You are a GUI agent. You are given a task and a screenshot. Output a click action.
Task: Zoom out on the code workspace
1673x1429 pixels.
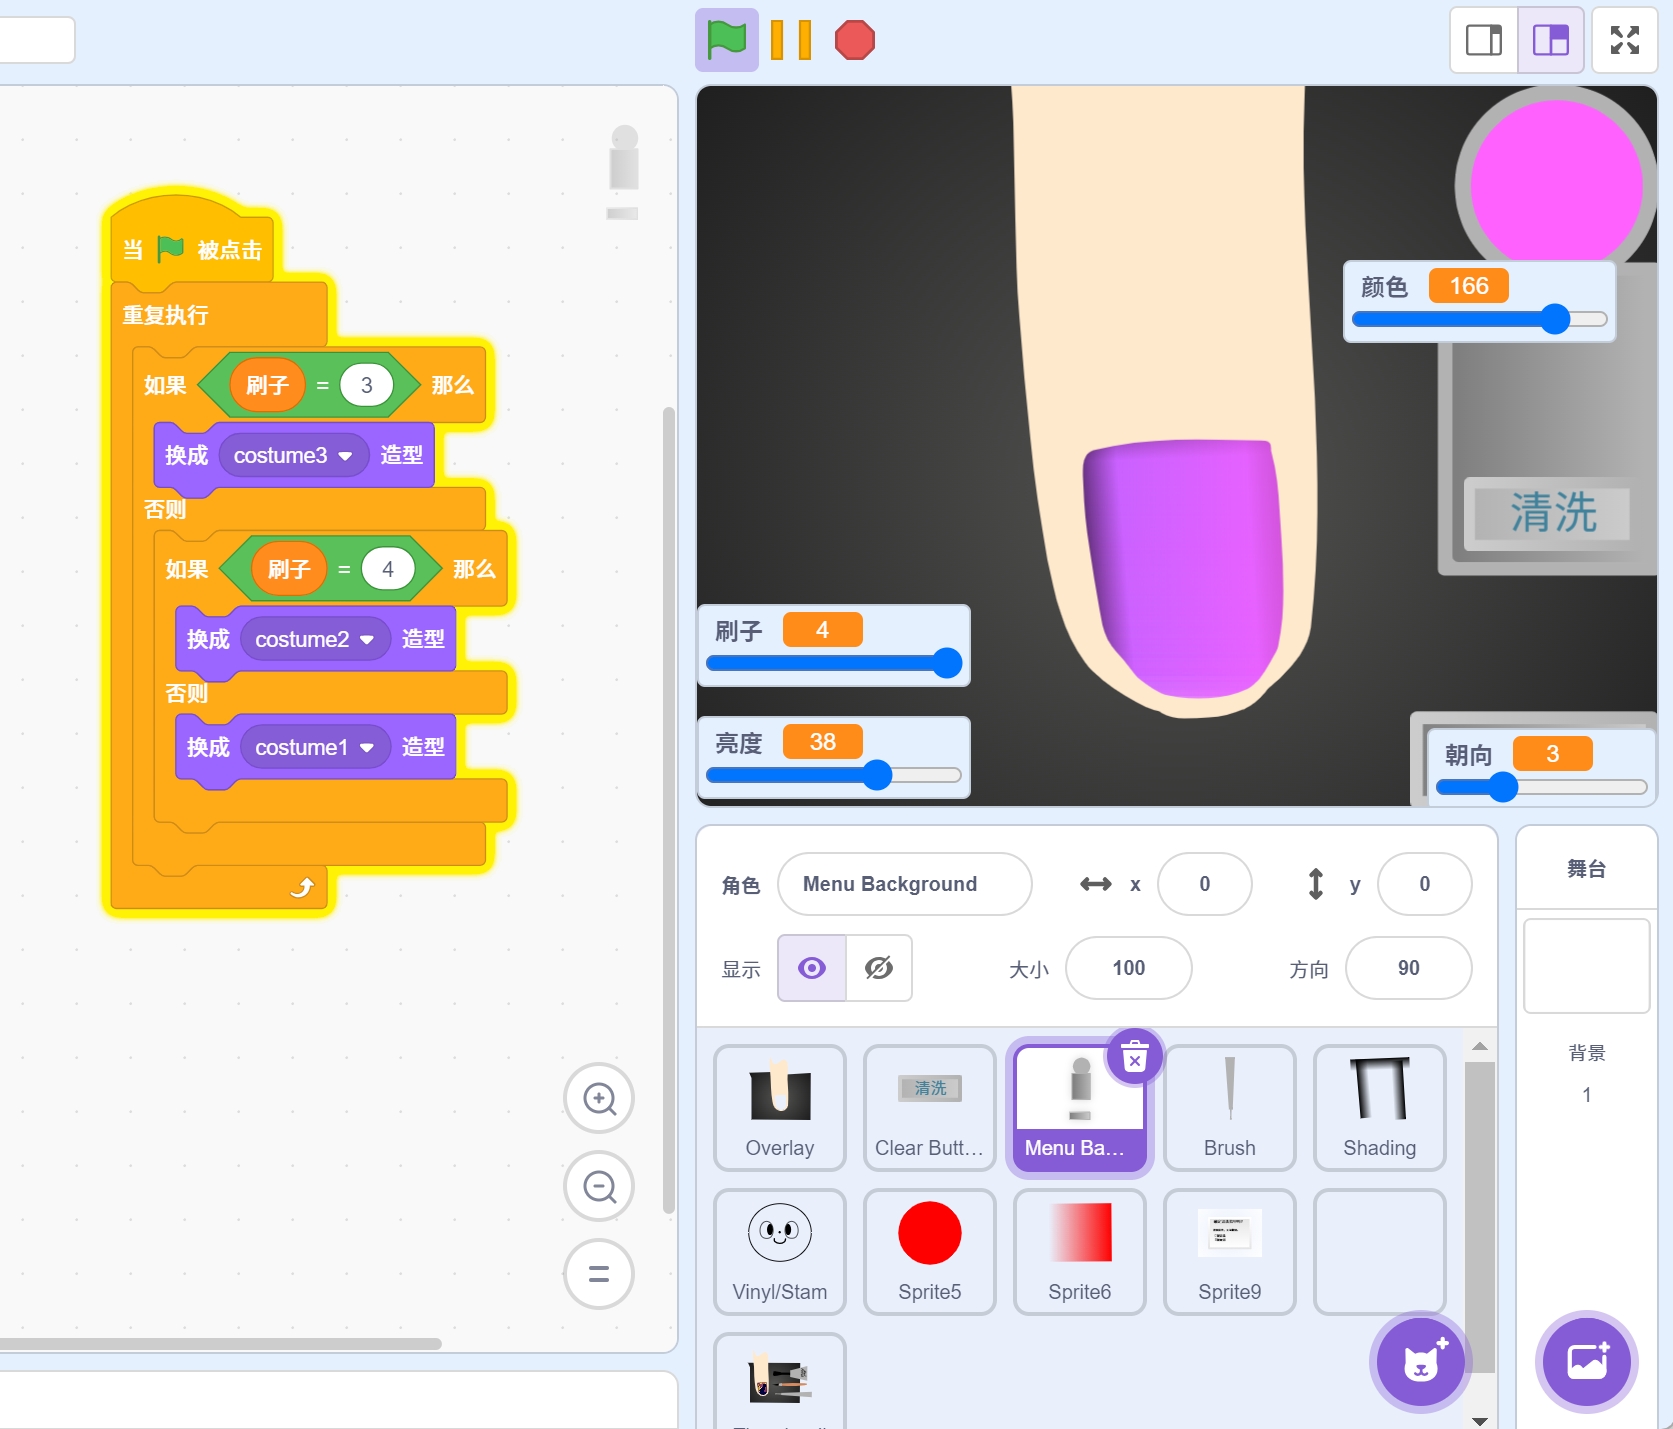[599, 1186]
